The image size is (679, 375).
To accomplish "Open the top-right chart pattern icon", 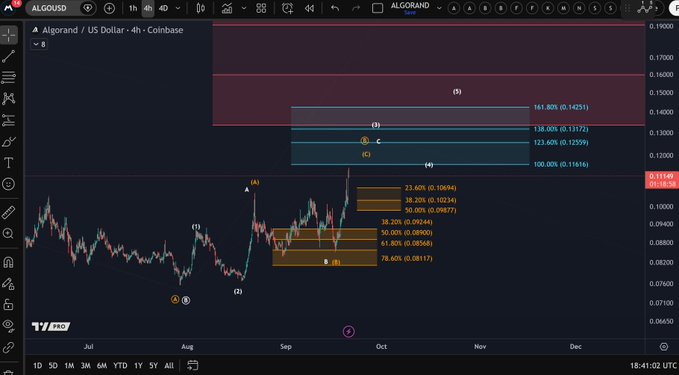I will click(645, 7).
